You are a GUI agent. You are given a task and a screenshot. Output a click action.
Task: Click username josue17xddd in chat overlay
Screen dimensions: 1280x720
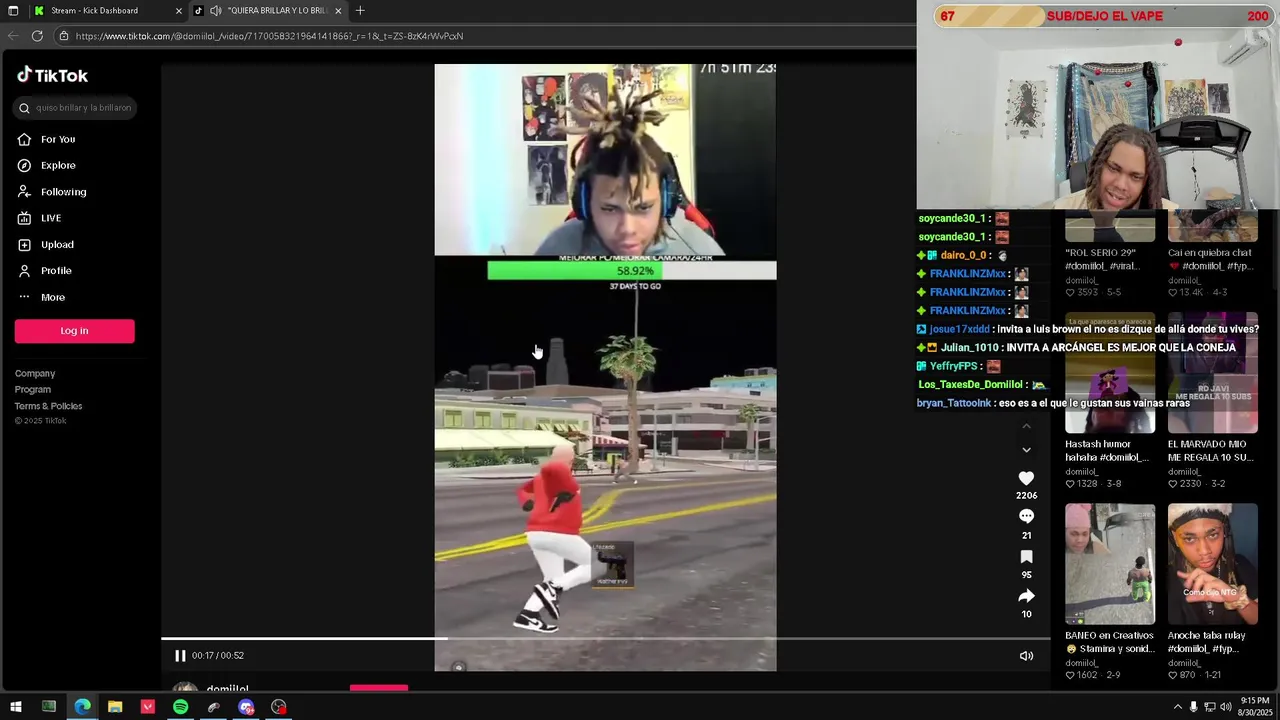(960, 329)
